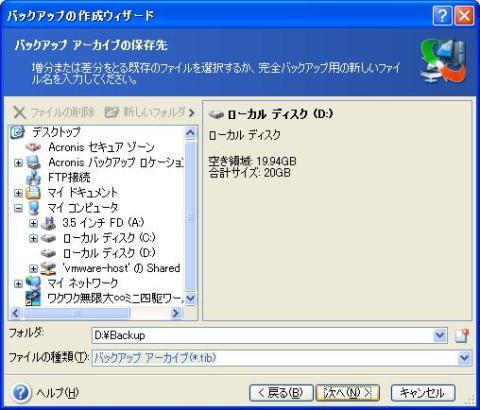This screenshot has height=410, width=480.
Task: Click the new folder toolbar icon
Action: point(112,112)
